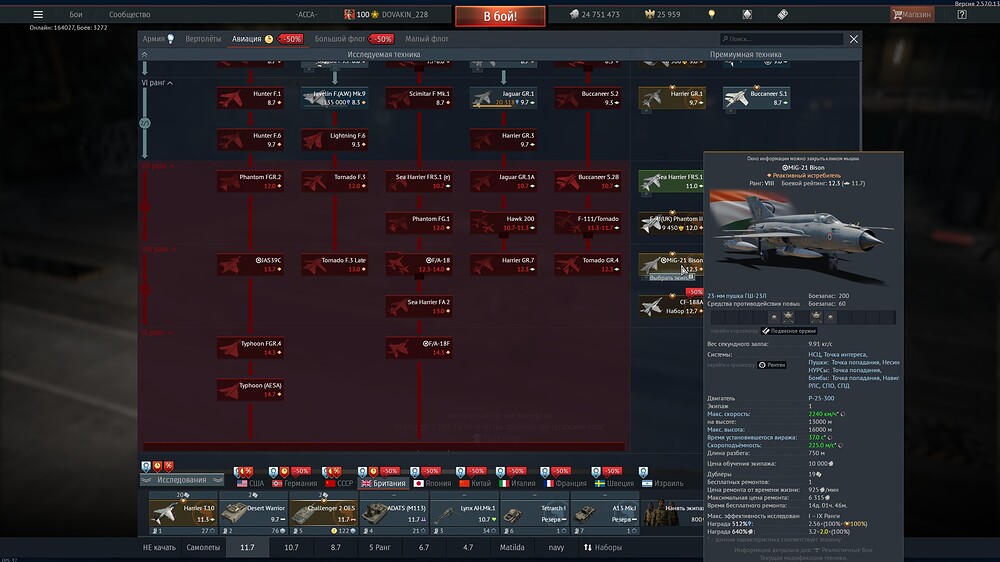Click the Golden Eagles balance 25 959

(x=663, y=14)
